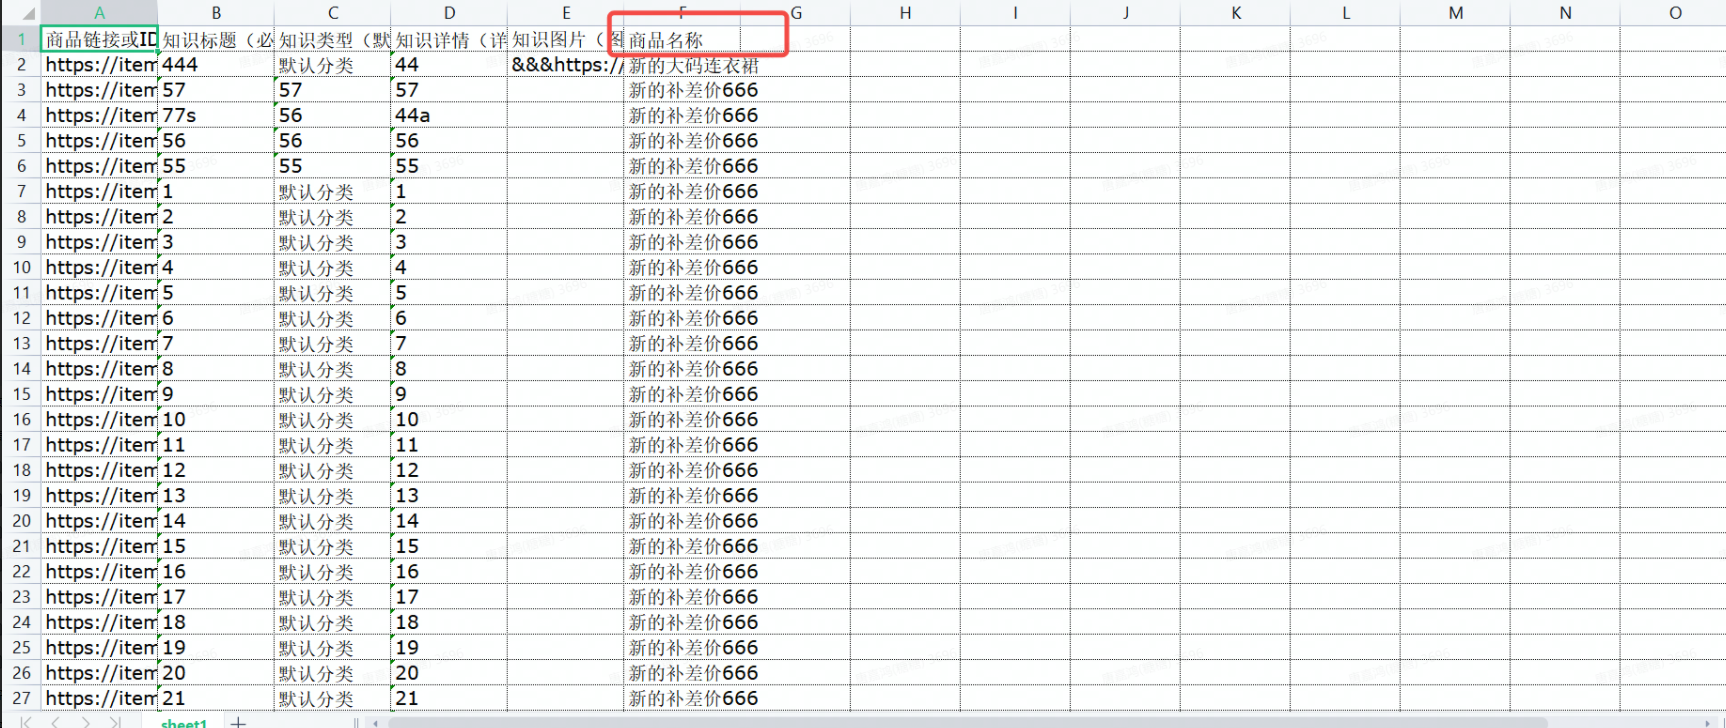Image resolution: width=1726 pixels, height=728 pixels.
Task: Select the https://item link in row 3
Action: (x=100, y=90)
